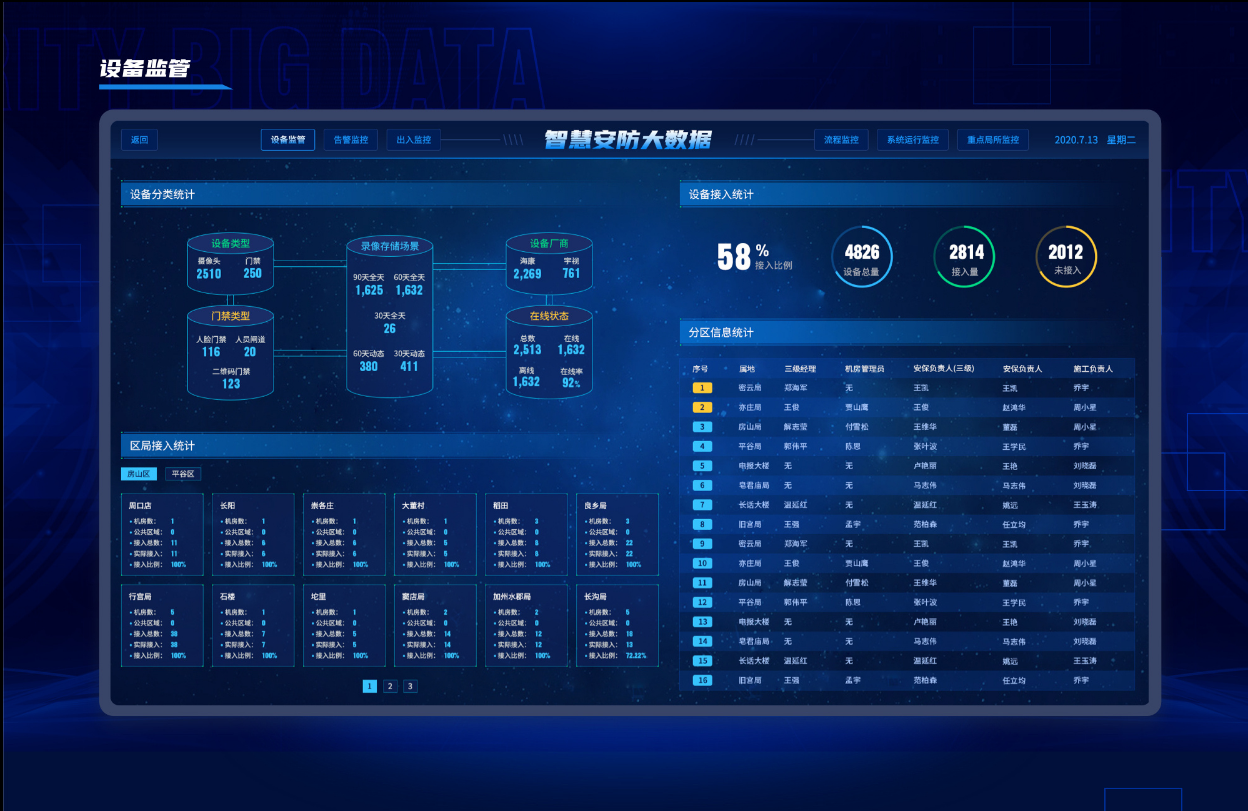Select the number 12 row badge
This screenshot has width=1248, height=811.
pos(702,602)
